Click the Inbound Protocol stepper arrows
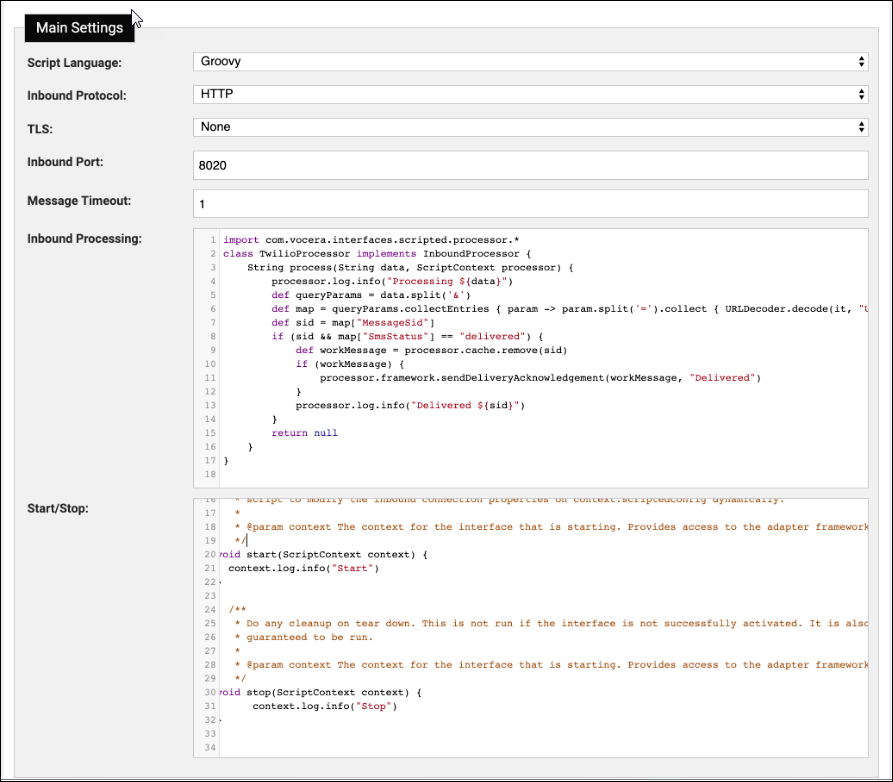Screen dimensions: 893x782 [x=860, y=93]
